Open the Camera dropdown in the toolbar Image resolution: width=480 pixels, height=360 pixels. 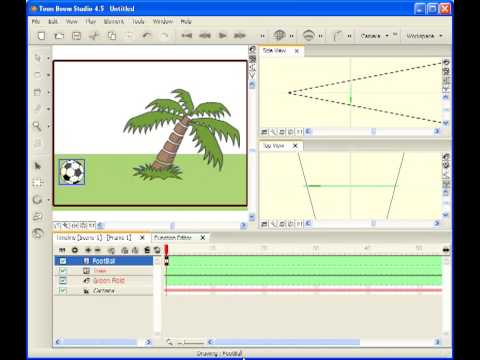coord(375,35)
